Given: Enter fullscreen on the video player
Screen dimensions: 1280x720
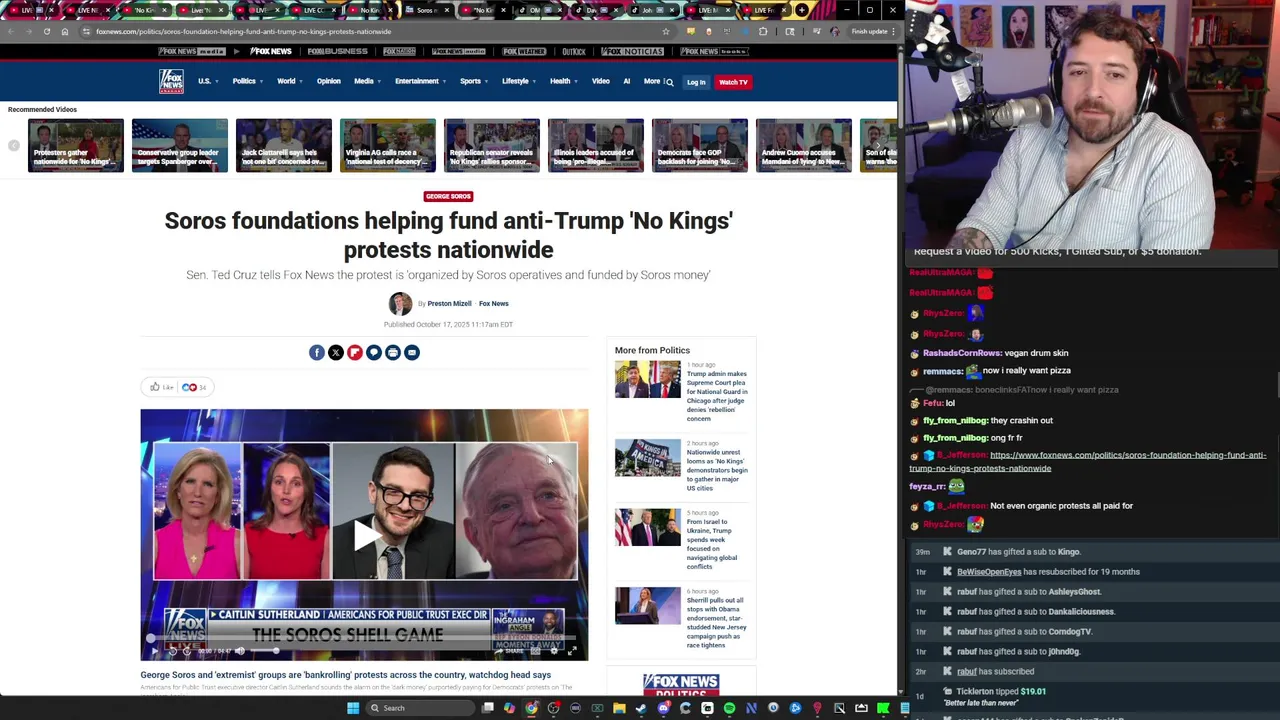Looking at the screenshot, I should point(572,651).
